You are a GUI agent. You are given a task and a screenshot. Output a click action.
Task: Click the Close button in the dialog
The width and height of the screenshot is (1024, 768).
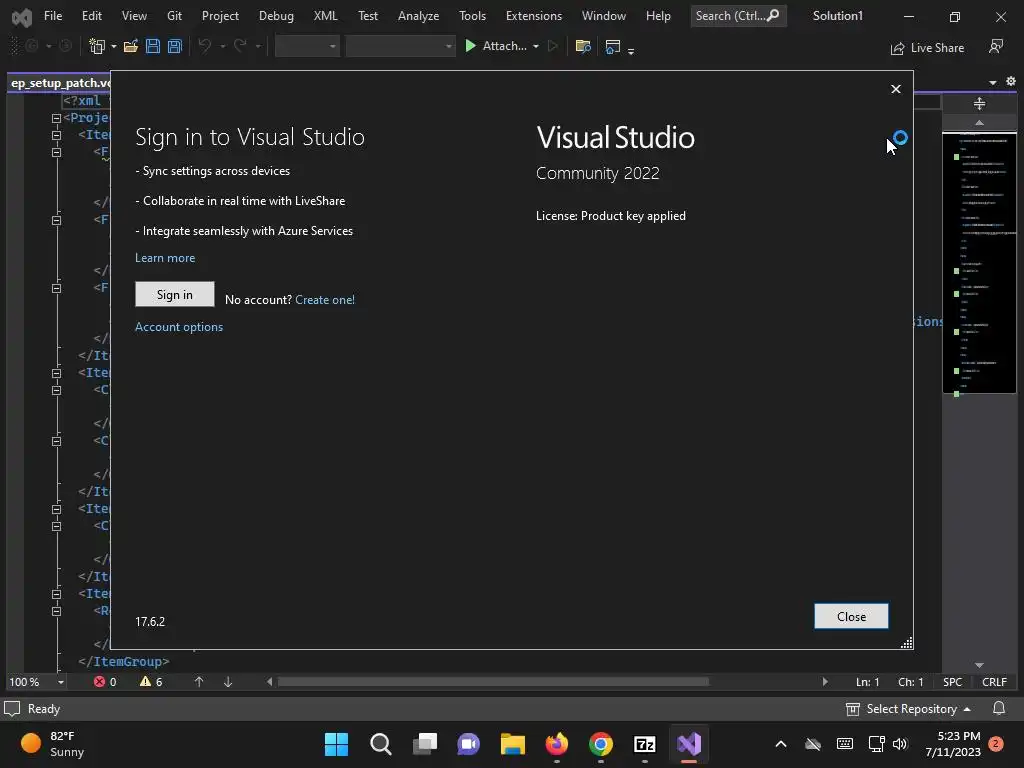(x=851, y=616)
